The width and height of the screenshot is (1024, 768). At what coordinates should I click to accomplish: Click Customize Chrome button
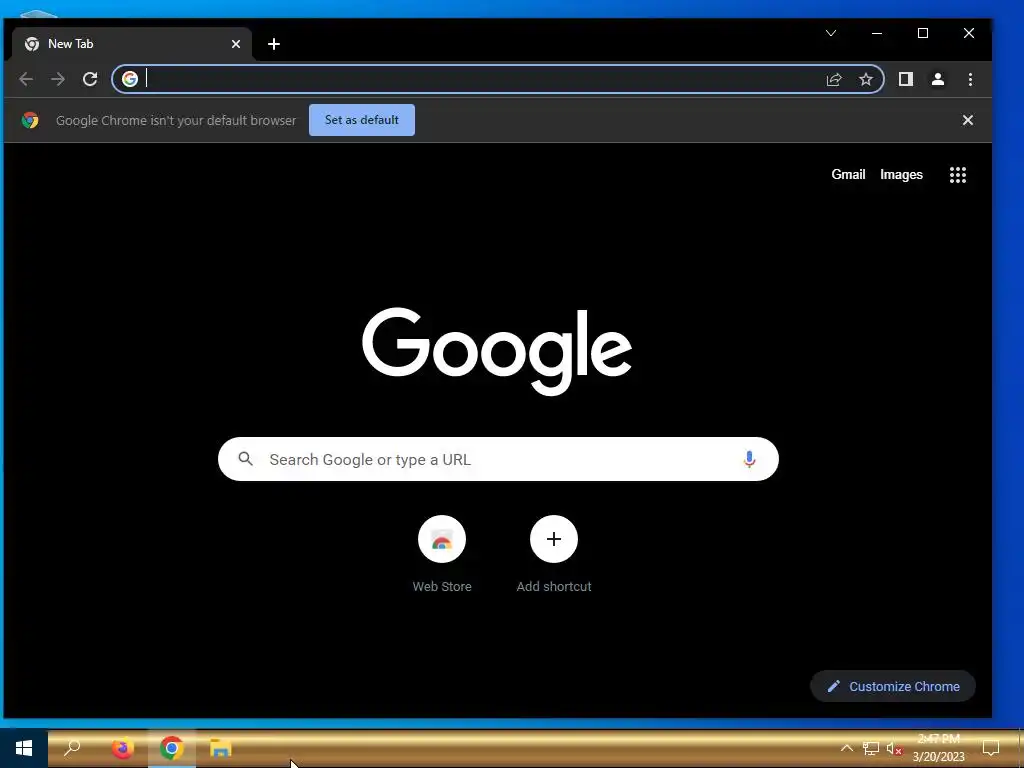(893, 686)
